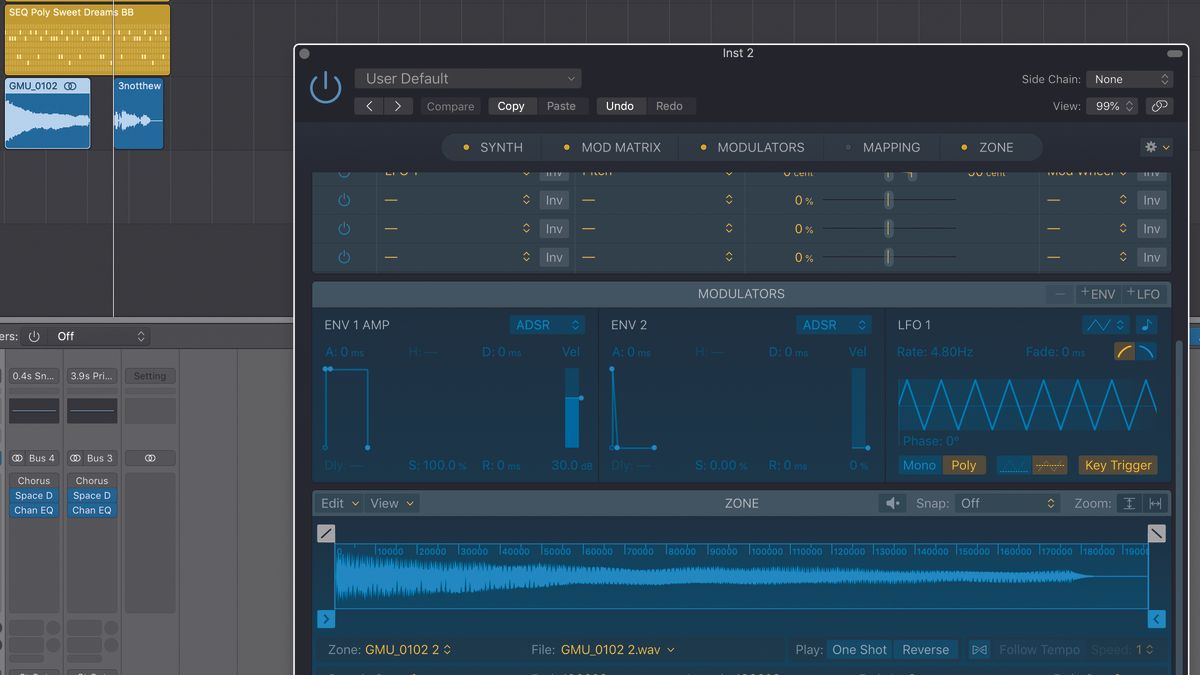This screenshot has height=675, width=1200.
Task: Toggle Reverse playback for the zone
Action: (925, 649)
